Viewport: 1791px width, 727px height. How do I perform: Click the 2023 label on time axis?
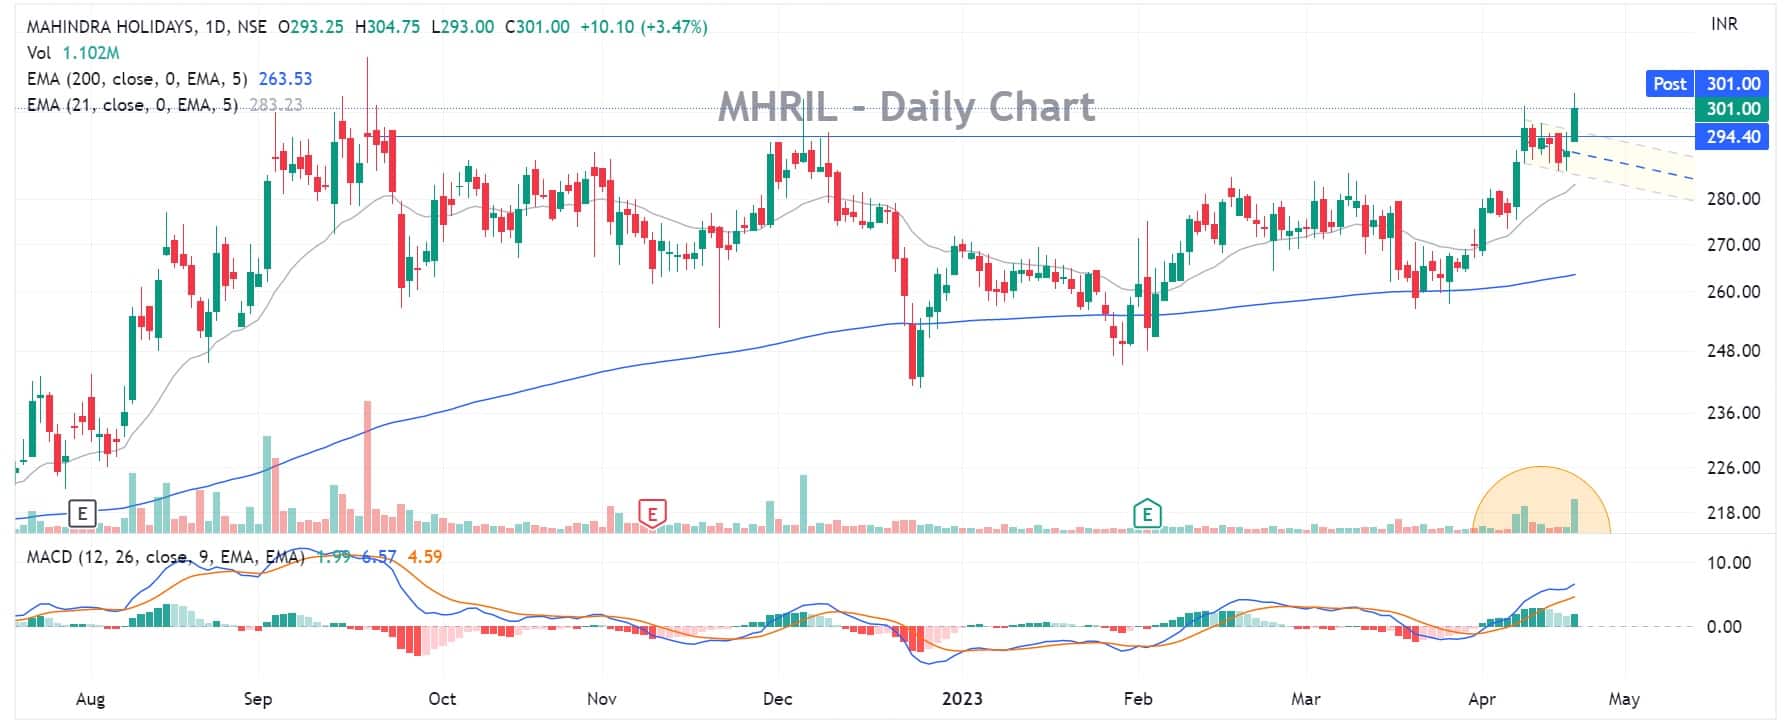coord(962,699)
